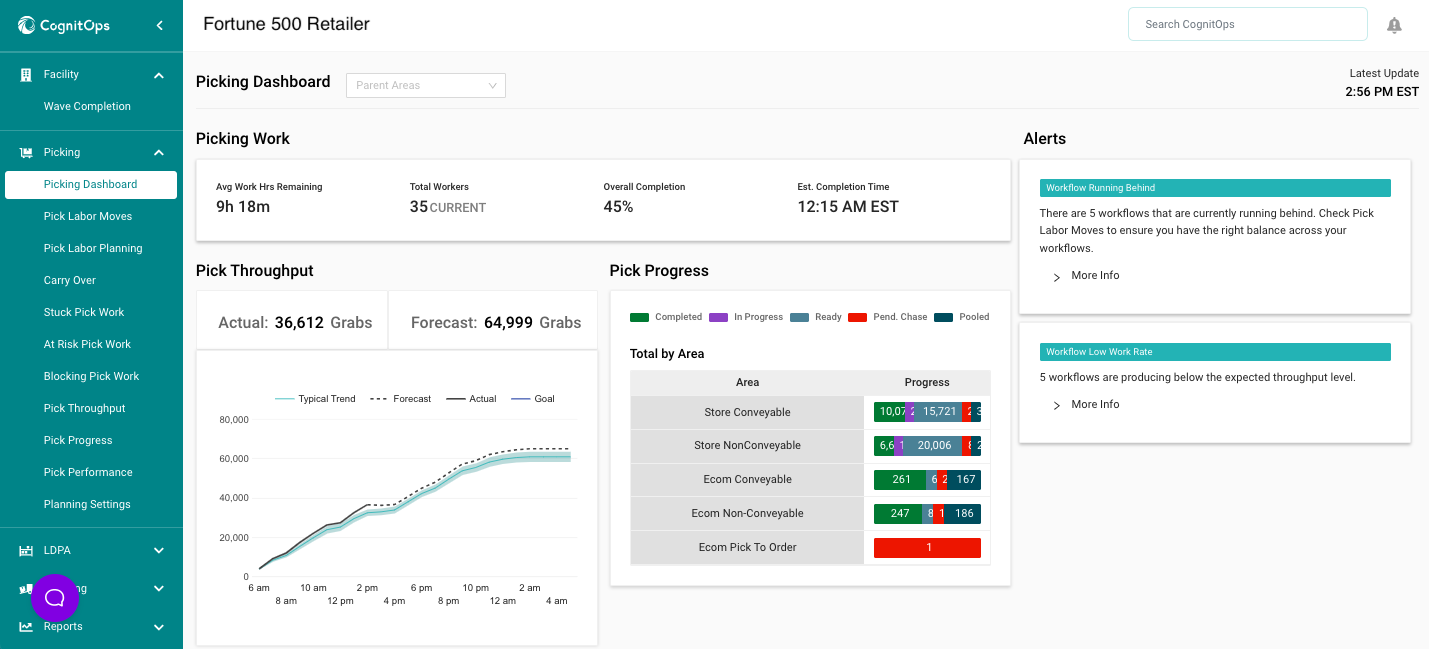Image resolution: width=1429 pixels, height=649 pixels.
Task: Click the Facility building icon
Action: pos(26,75)
